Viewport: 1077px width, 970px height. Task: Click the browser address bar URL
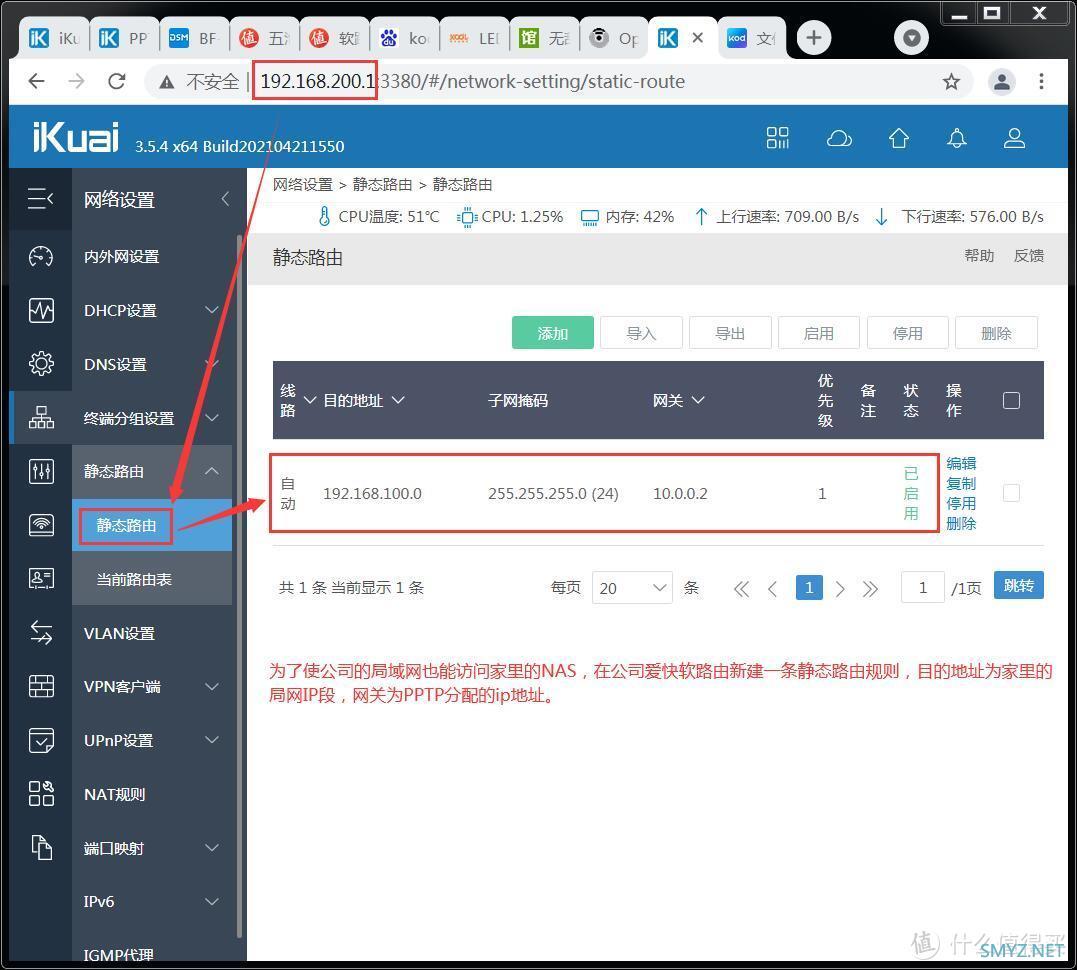(x=473, y=82)
